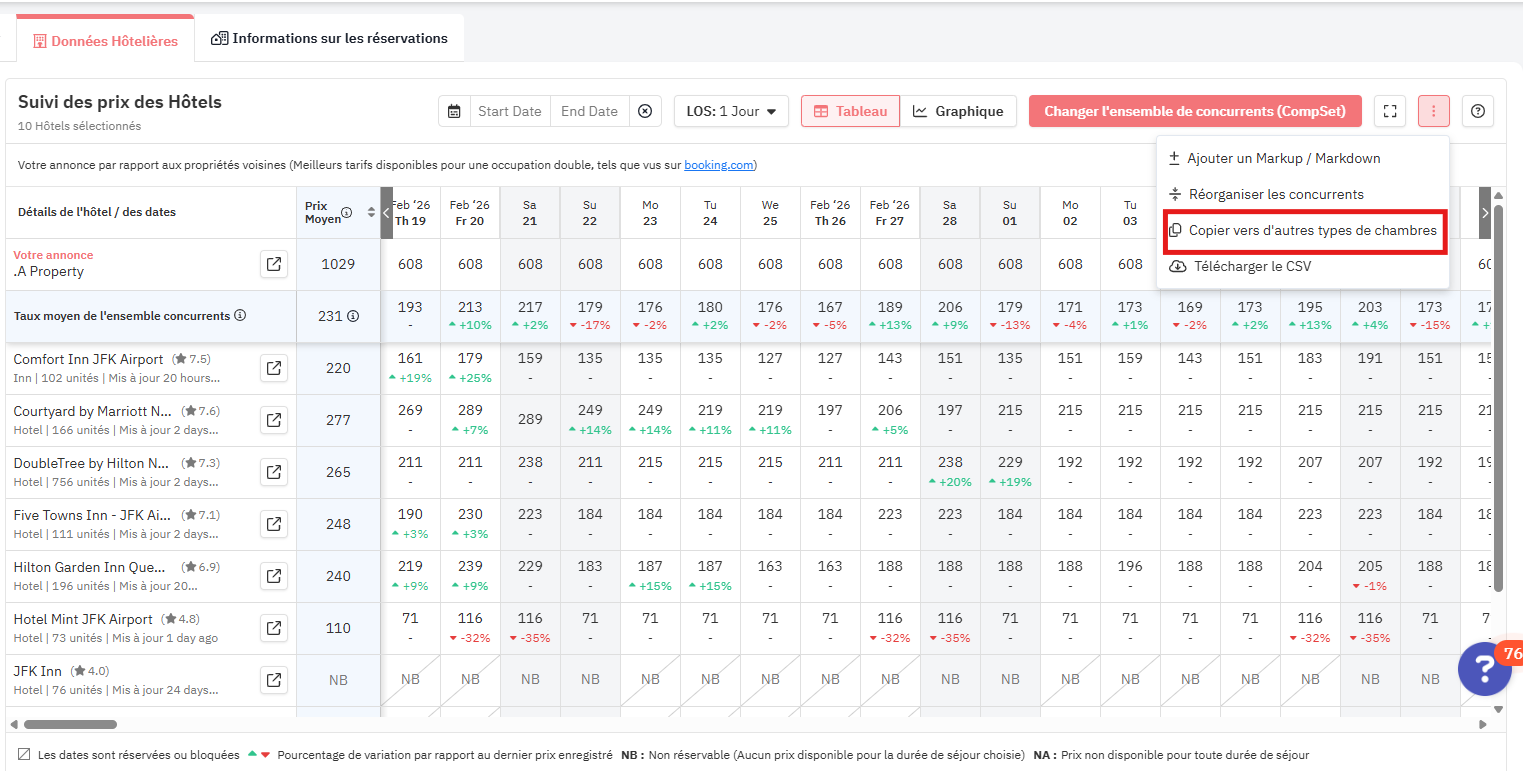This screenshot has width=1523, height=771.
Task: Click the horizontal scrollbar at table bottom
Action: pyautogui.click(x=70, y=724)
